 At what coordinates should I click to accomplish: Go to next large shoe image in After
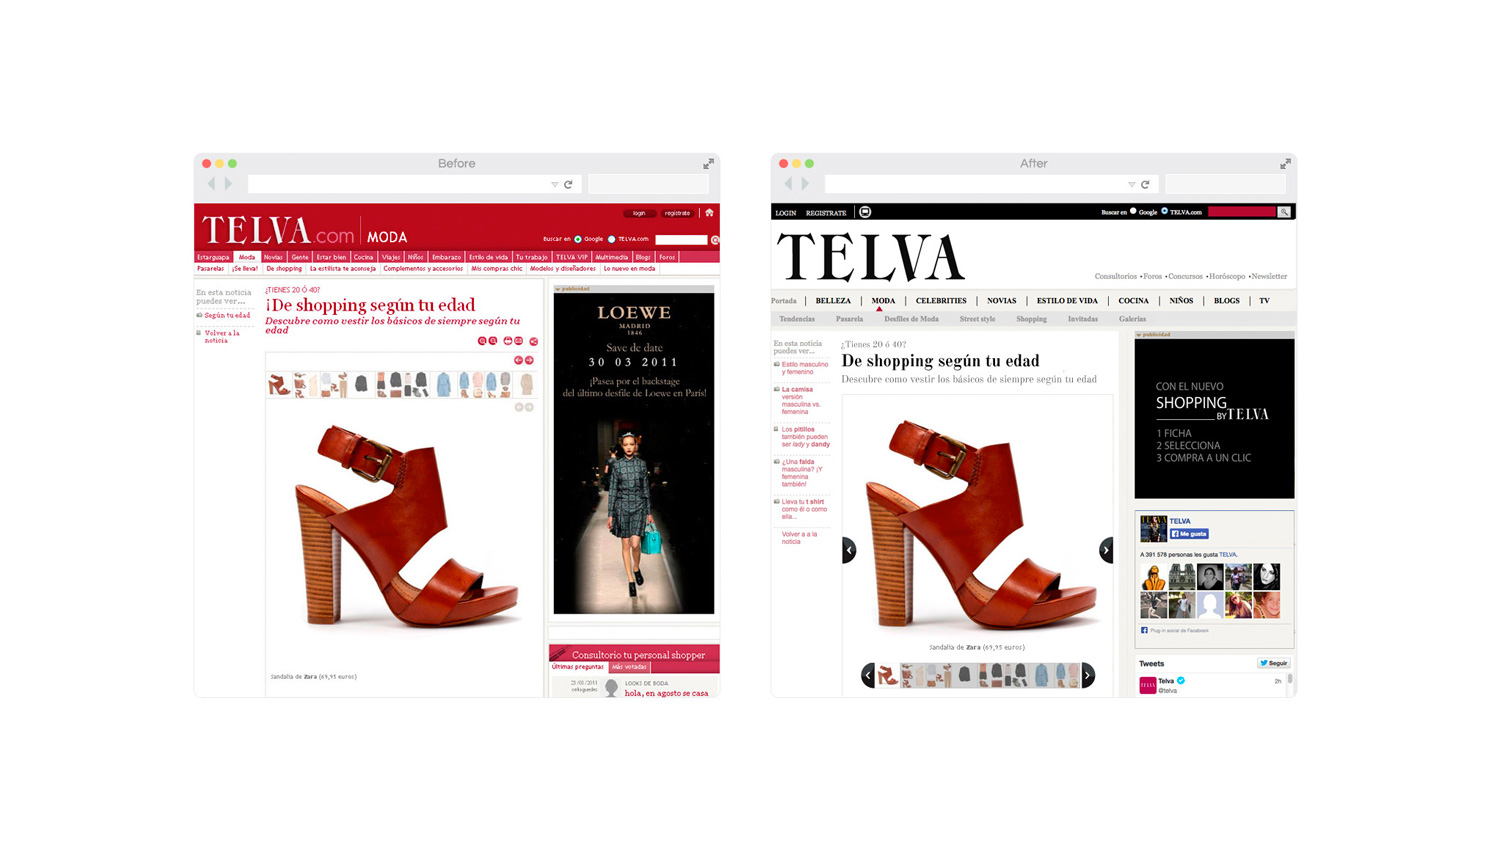(x=1105, y=550)
